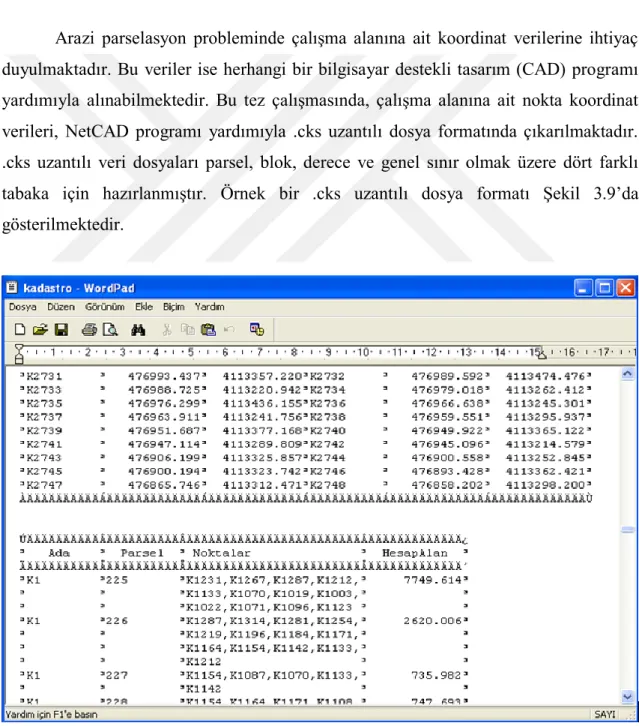Open Print Preview from the toolbar
This screenshot has width=639, height=726.
pos(110,330)
